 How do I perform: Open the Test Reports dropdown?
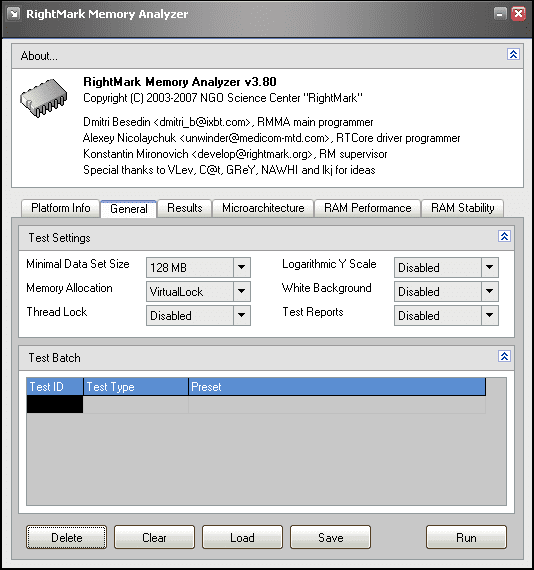pos(446,316)
